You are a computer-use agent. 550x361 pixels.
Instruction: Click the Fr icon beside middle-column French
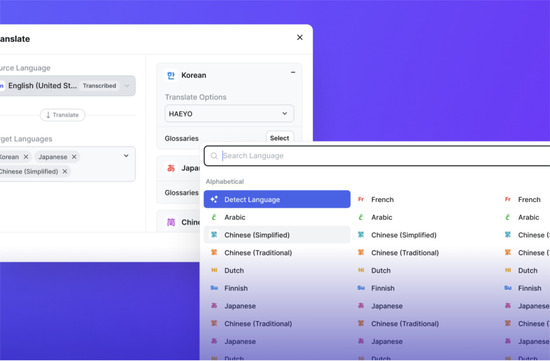click(x=361, y=199)
